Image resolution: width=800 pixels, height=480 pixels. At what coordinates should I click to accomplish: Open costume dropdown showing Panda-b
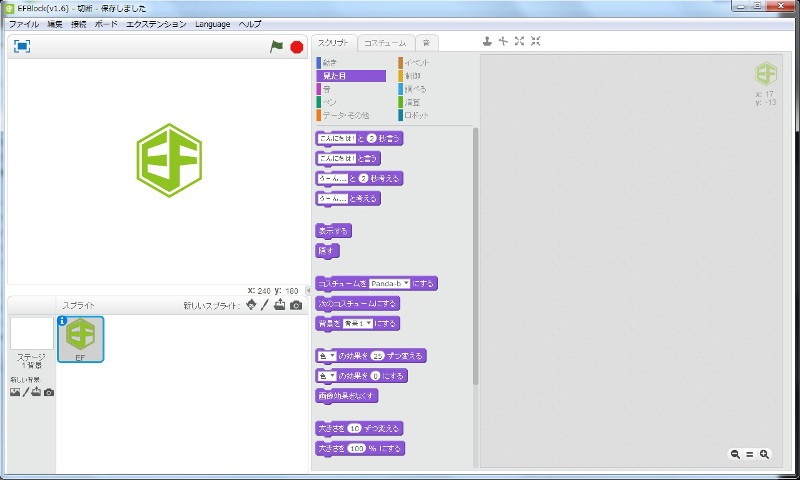[389, 284]
